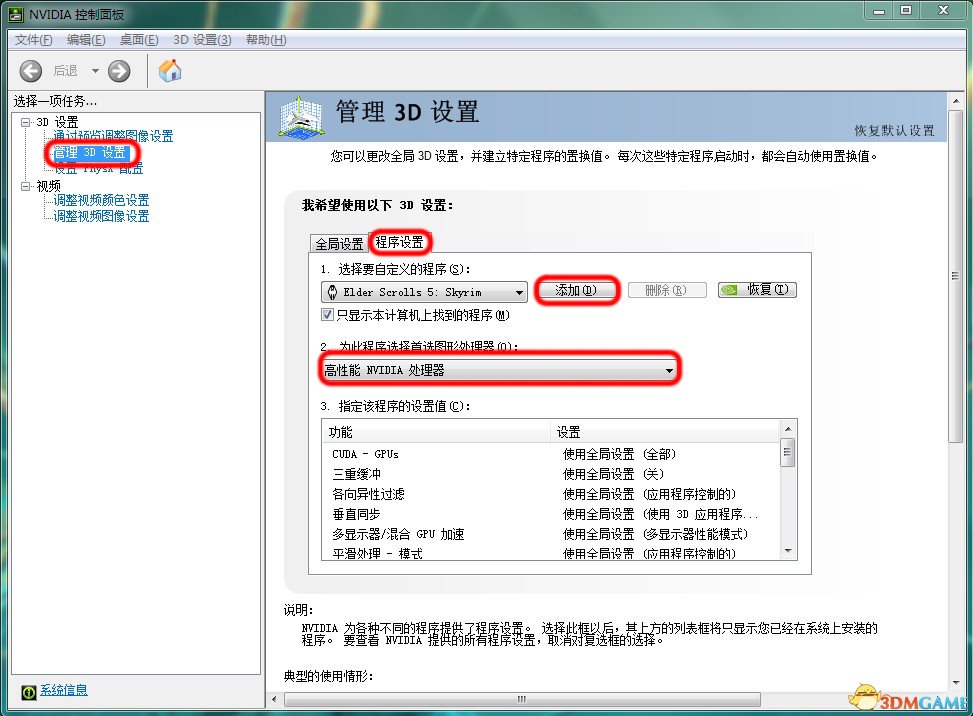Open the 文件(F) menu
The image size is (973, 716).
click(34, 40)
